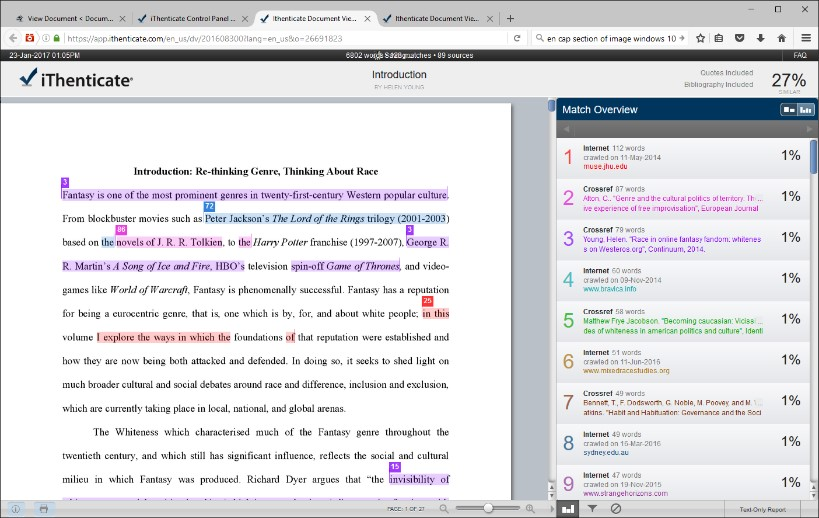
Task: Open the excluded sources circle-slash icon
Action: pyautogui.click(x=616, y=508)
